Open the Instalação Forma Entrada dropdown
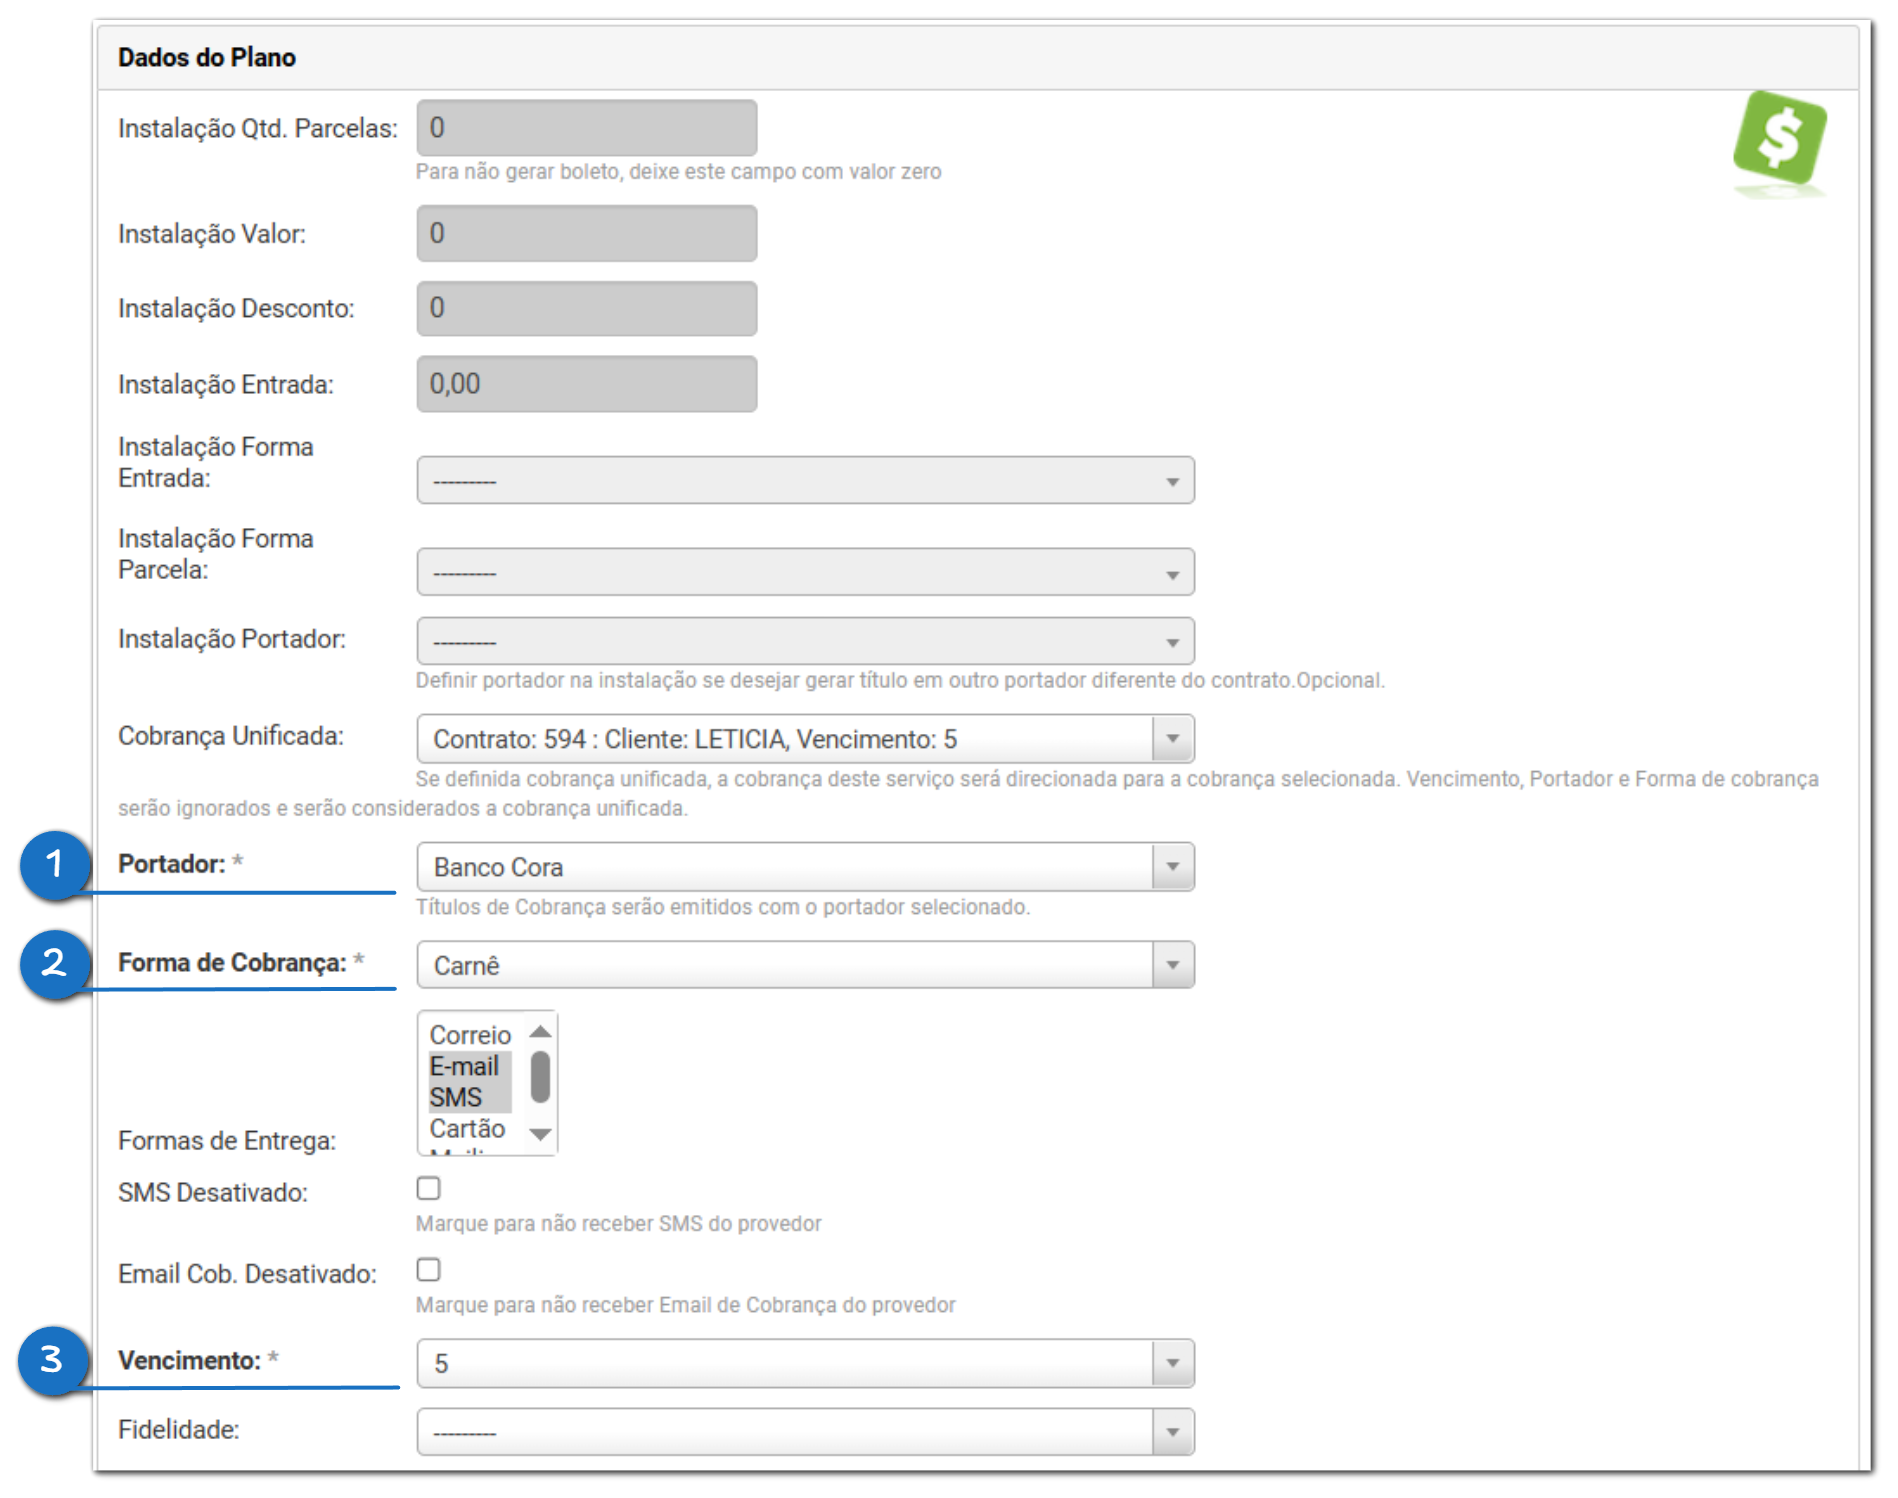Image resolution: width=1898 pixels, height=1498 pixels. click(x=805, y=481)
